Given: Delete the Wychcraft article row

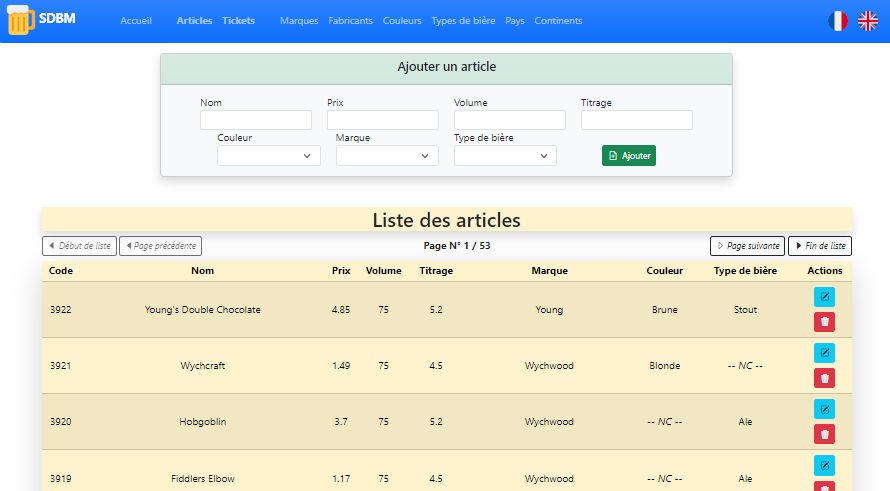Looking at the screenshot, I should click(x=824, y=378).
